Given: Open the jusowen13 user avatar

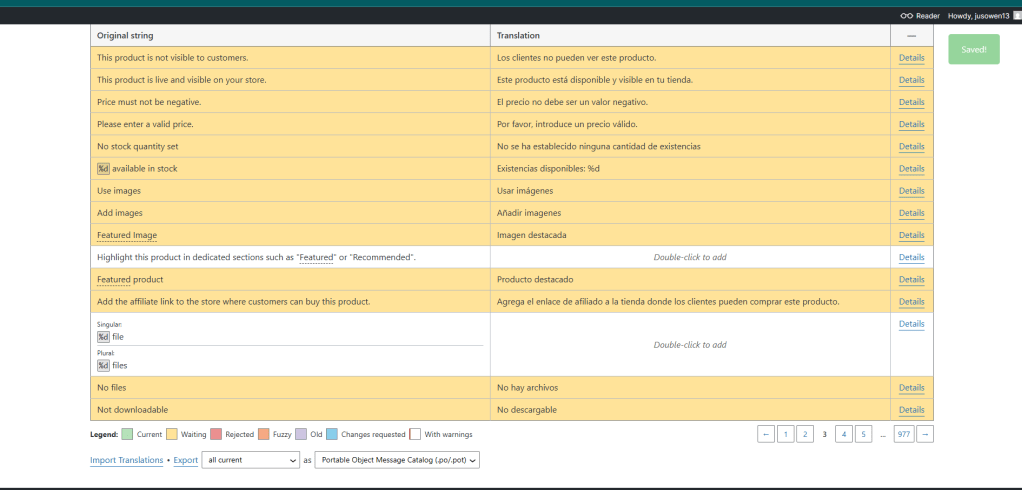Looking at the screenshot, I should click(x=1017, y=16).
